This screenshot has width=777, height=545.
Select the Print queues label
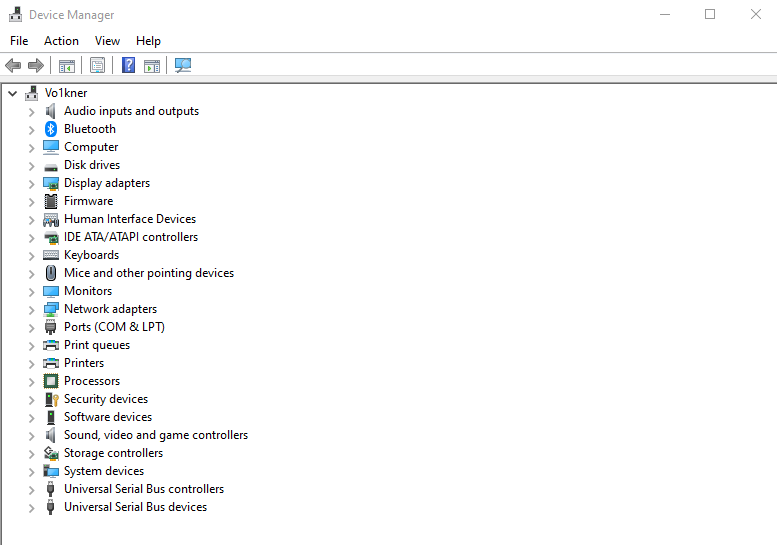pos(97,345)
